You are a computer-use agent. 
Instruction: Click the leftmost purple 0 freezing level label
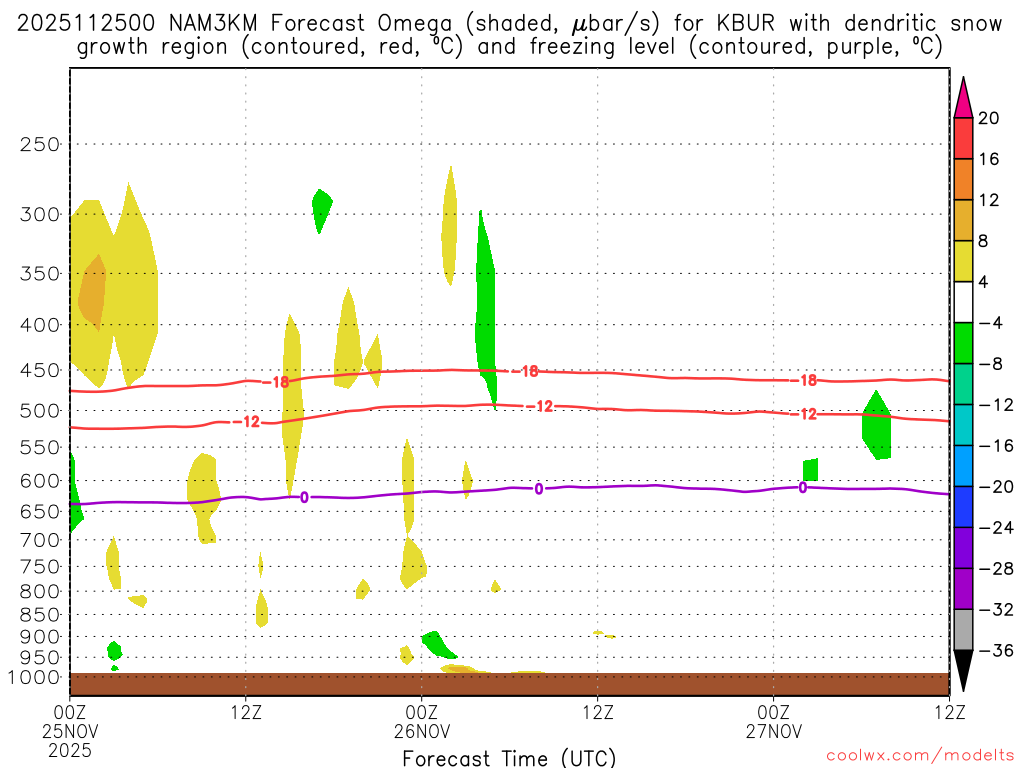point(304,498)
